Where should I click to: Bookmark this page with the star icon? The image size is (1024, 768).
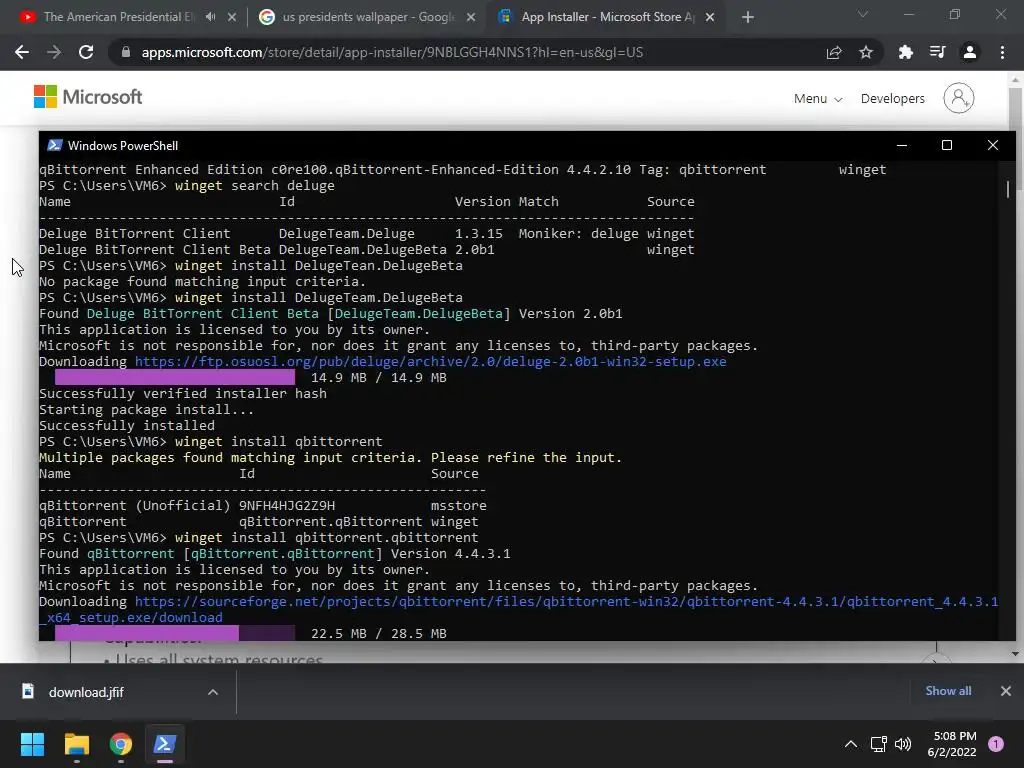[866, 52]
